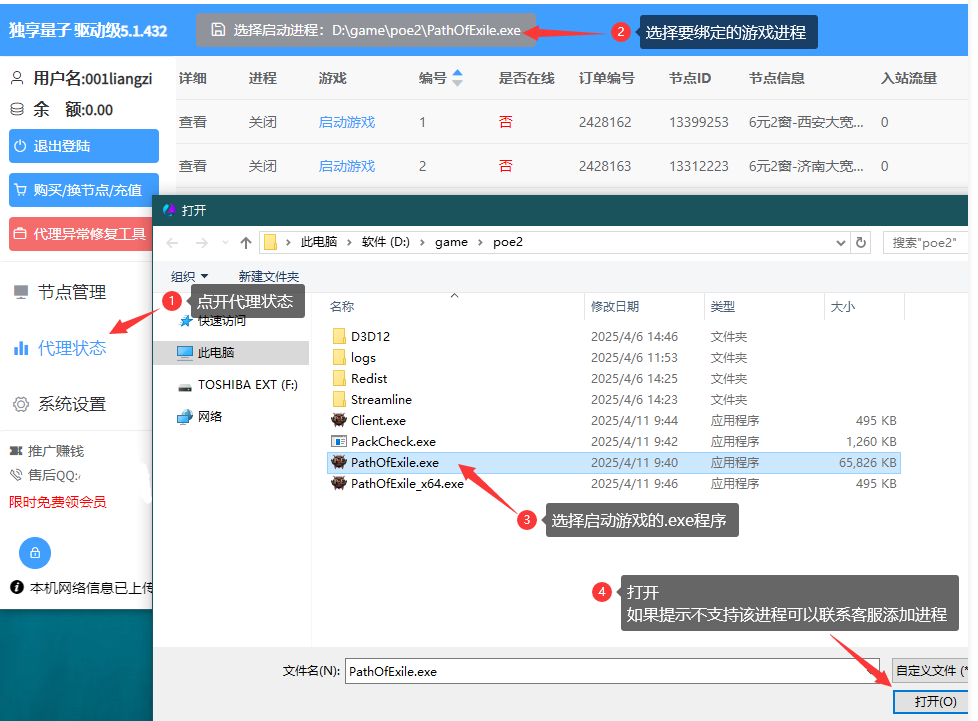Click the 节点管理 monitor icon
This screenshot has height=721, width=978.
pyautogui.click(x=21, y=292)
